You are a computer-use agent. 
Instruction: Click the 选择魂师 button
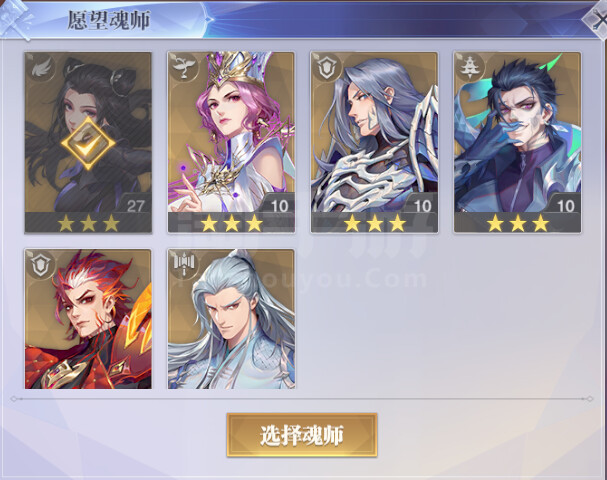(302, 435)
